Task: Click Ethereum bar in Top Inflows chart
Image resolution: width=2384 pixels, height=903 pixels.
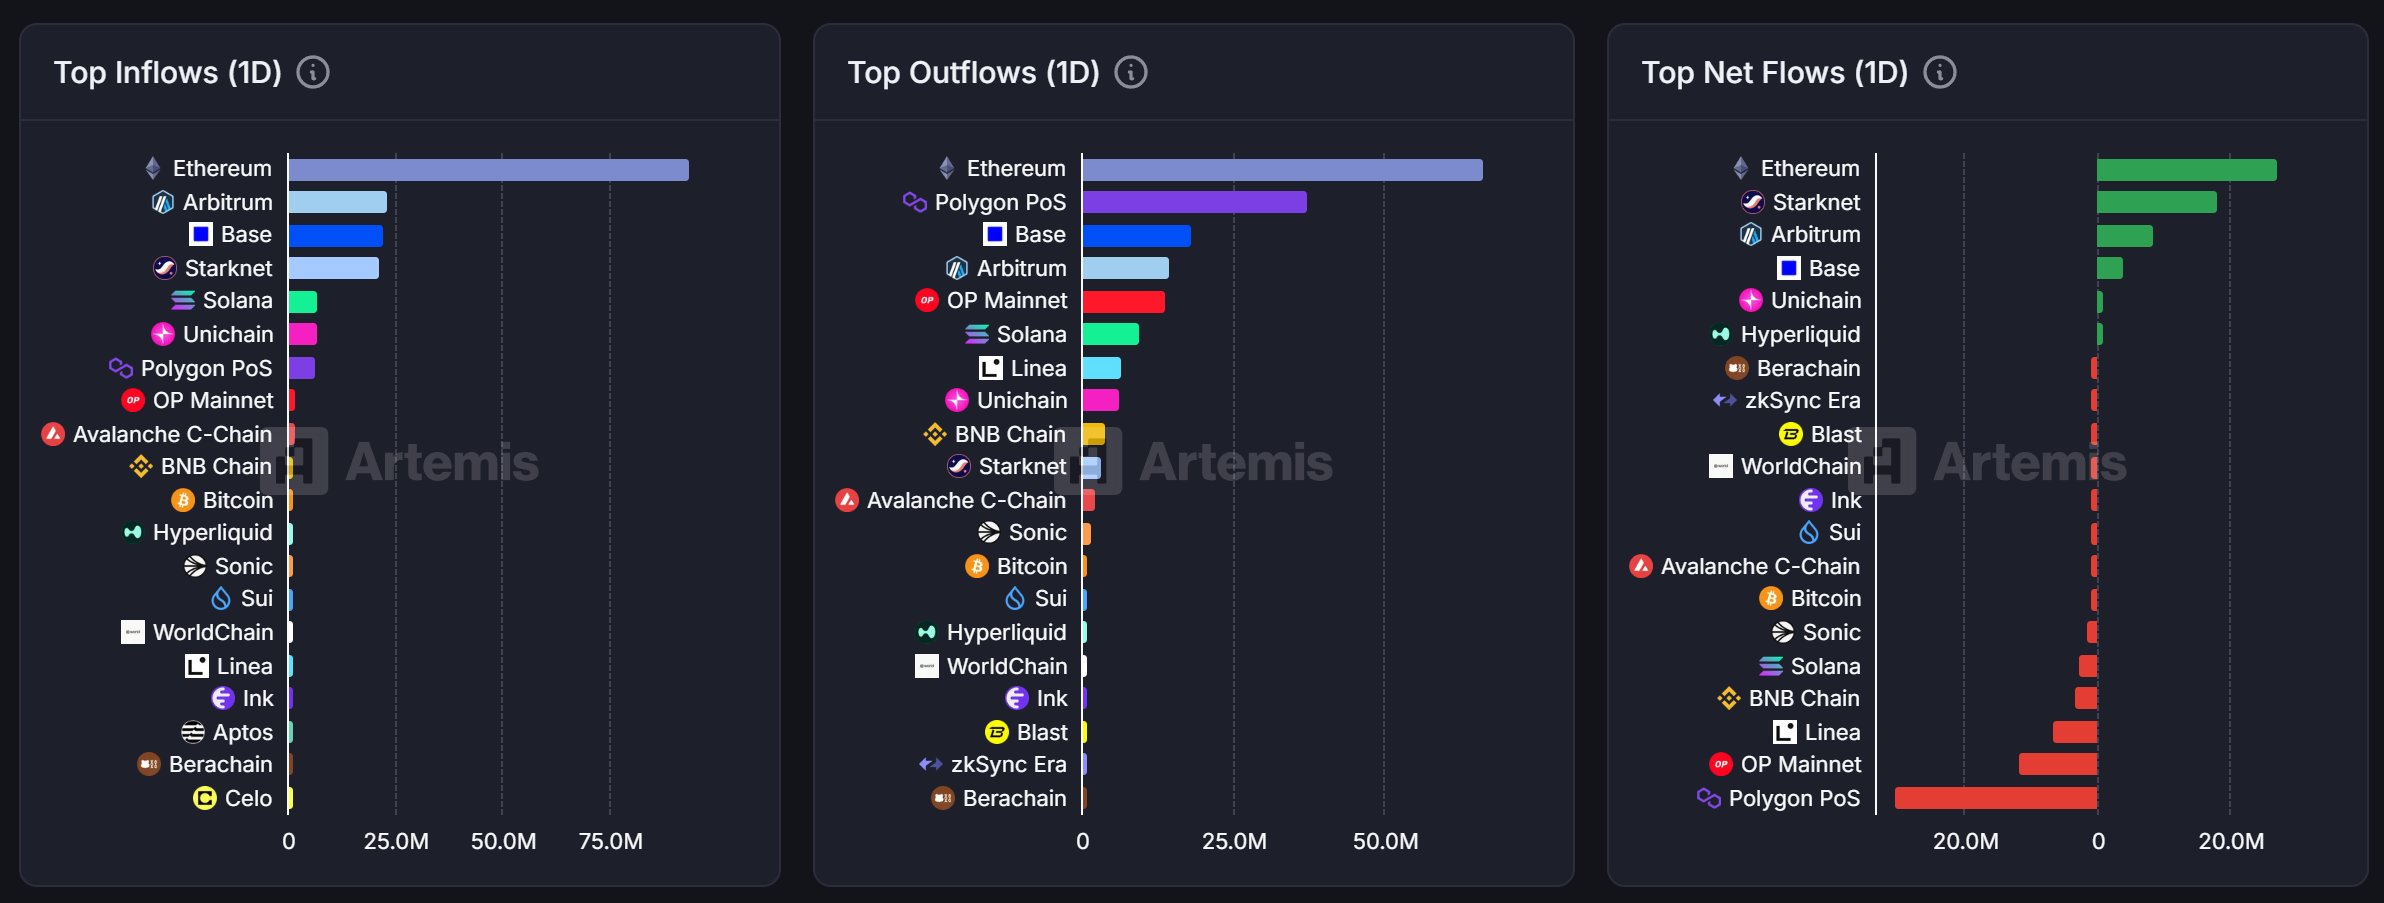Action: coord(489,170)
